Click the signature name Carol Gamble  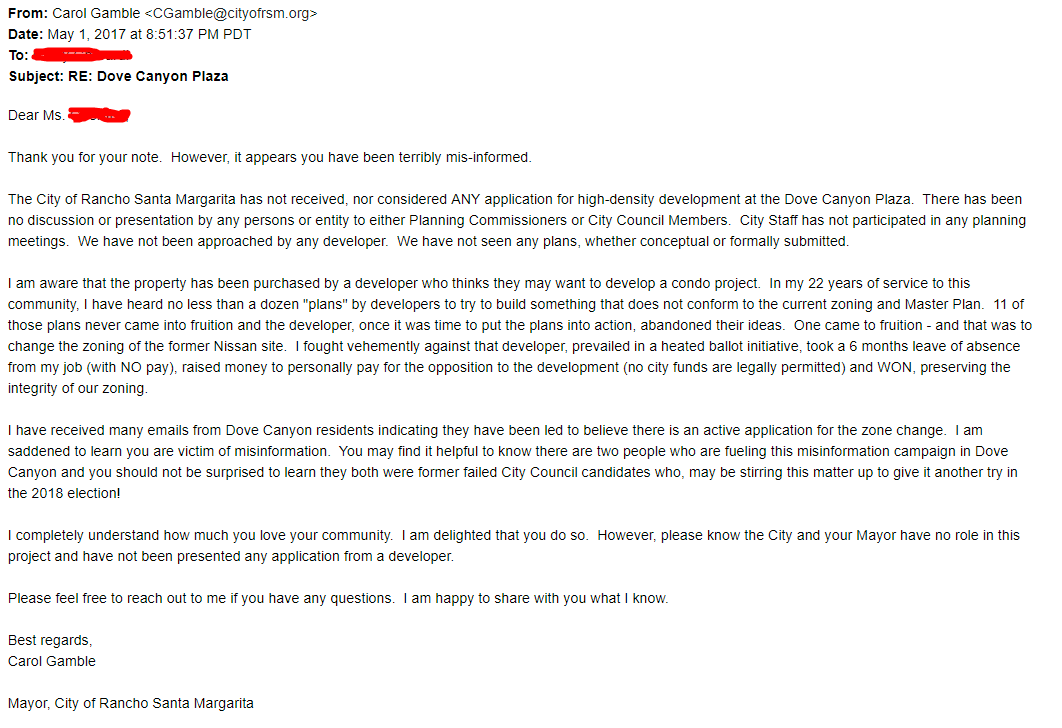52,661
